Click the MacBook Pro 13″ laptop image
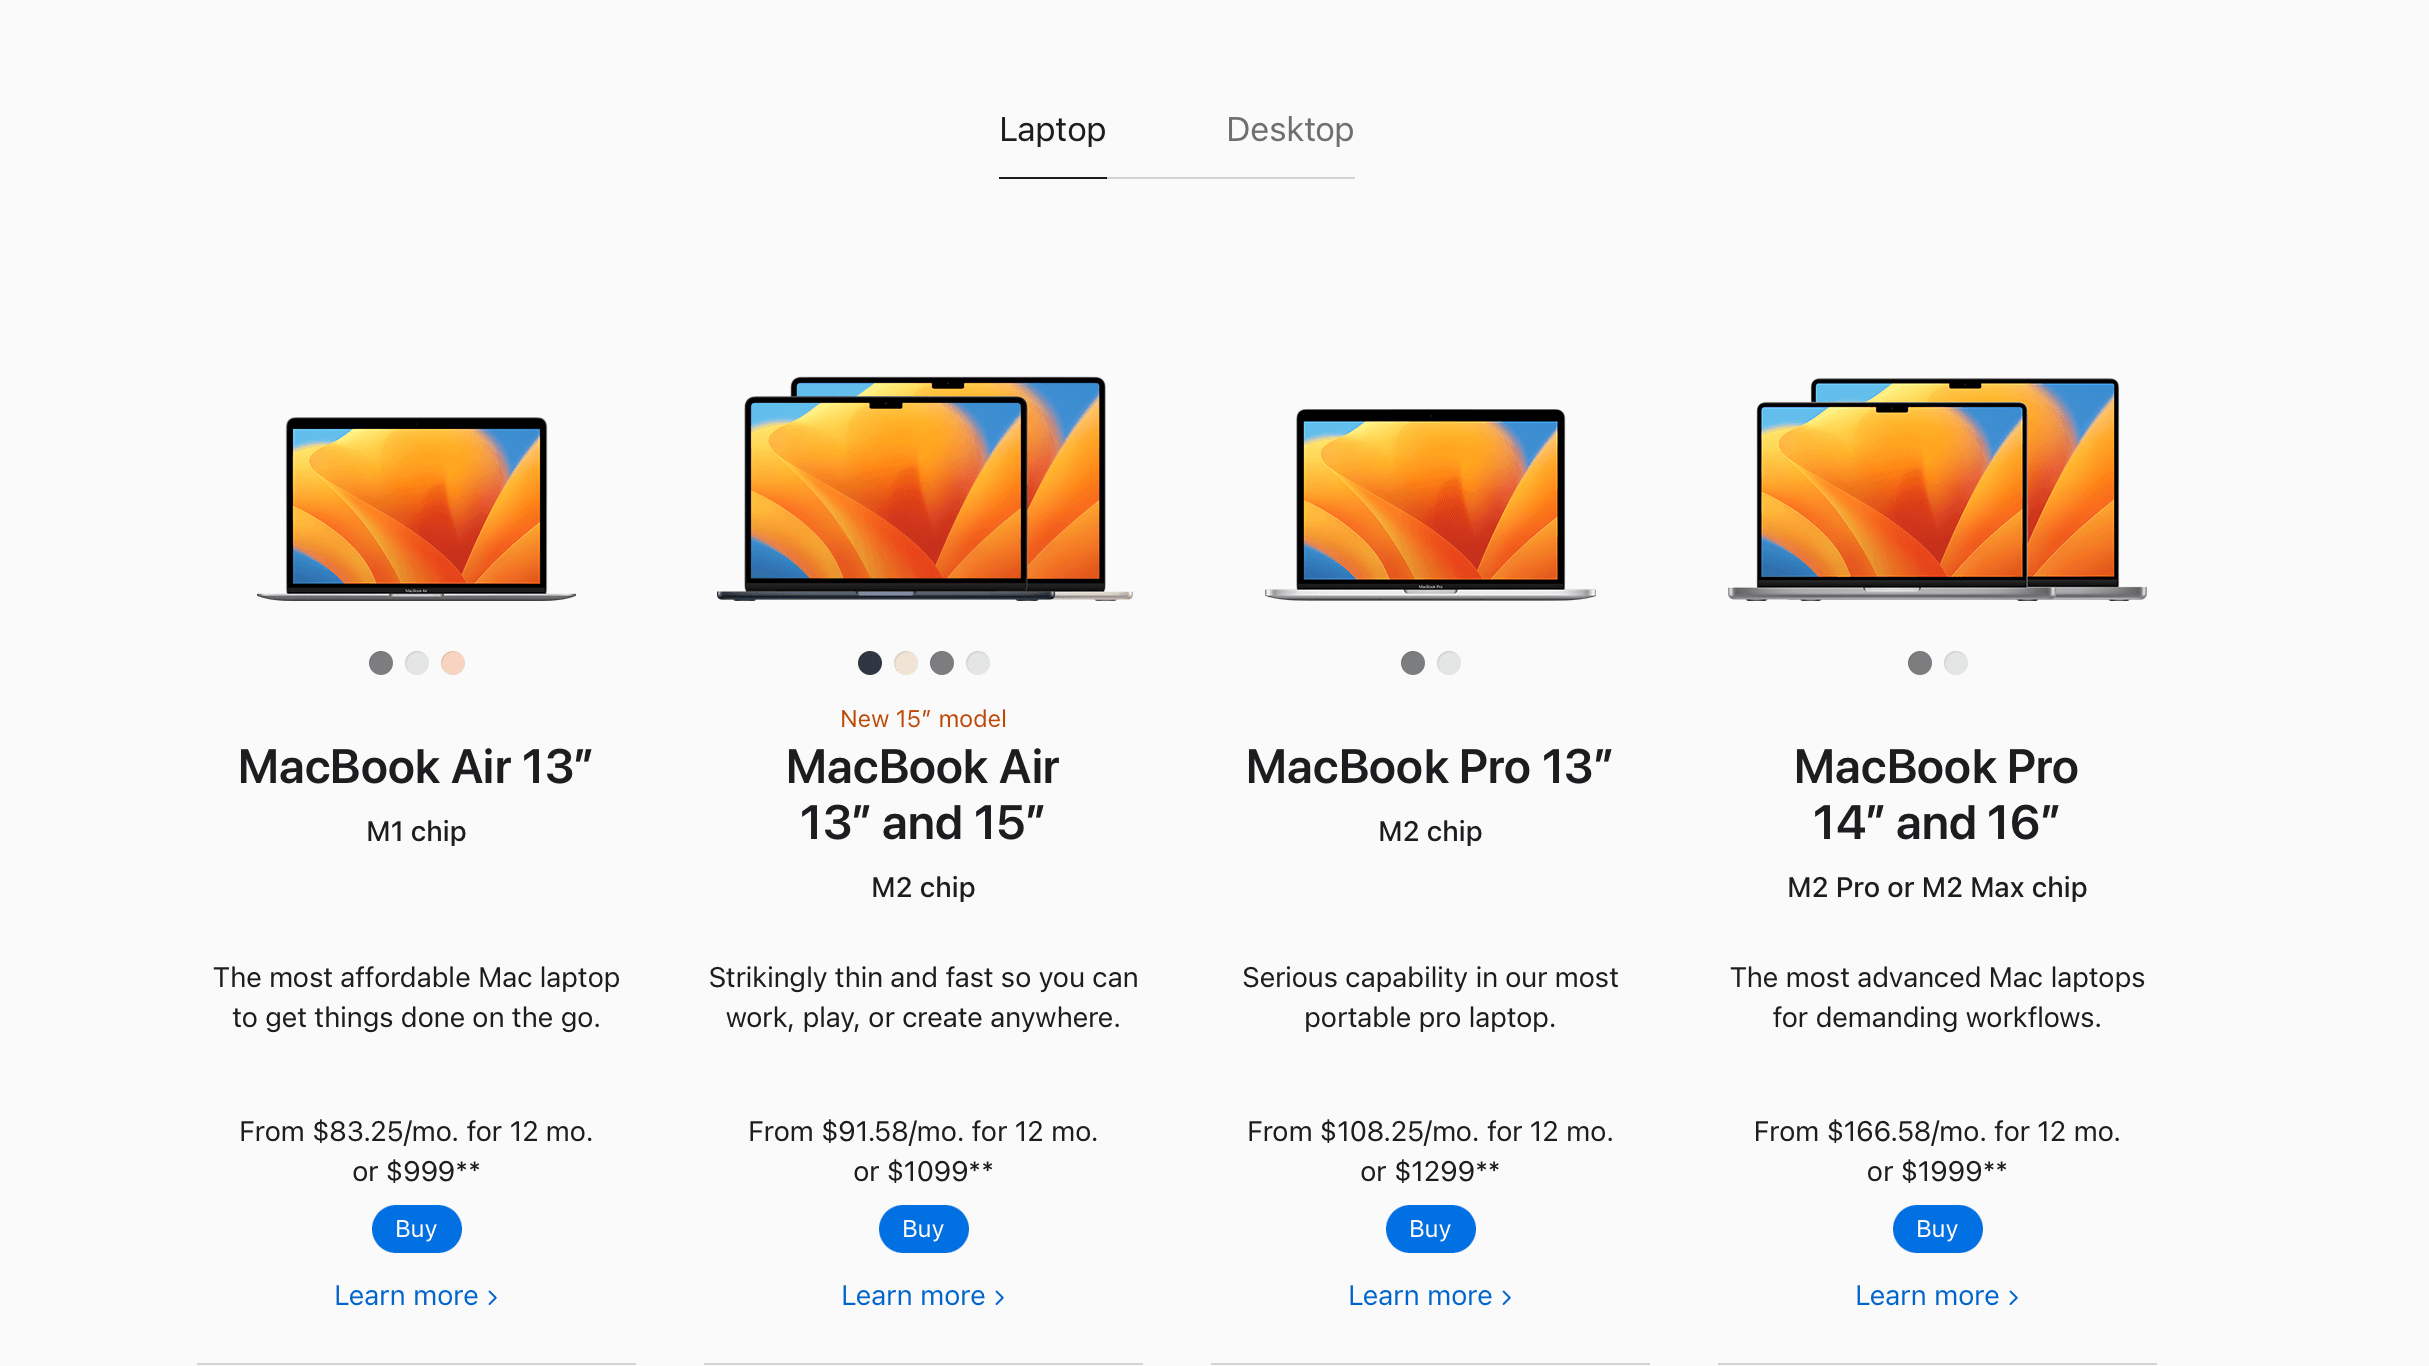 coord(1430,505)
